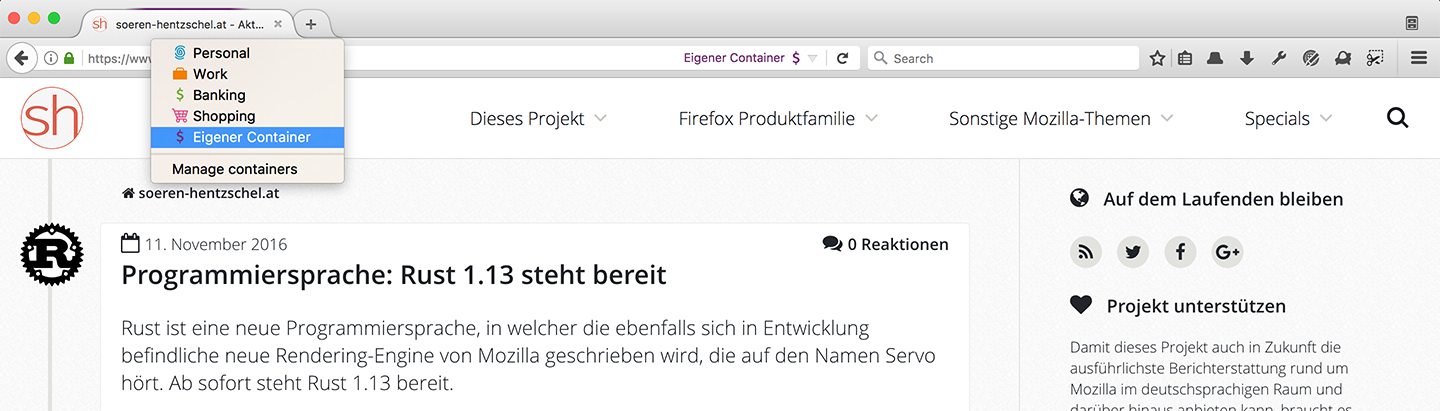The image size is (1440, 411).
Task: Click the website search magnifier icon
Action: (x=1397, y=118)
